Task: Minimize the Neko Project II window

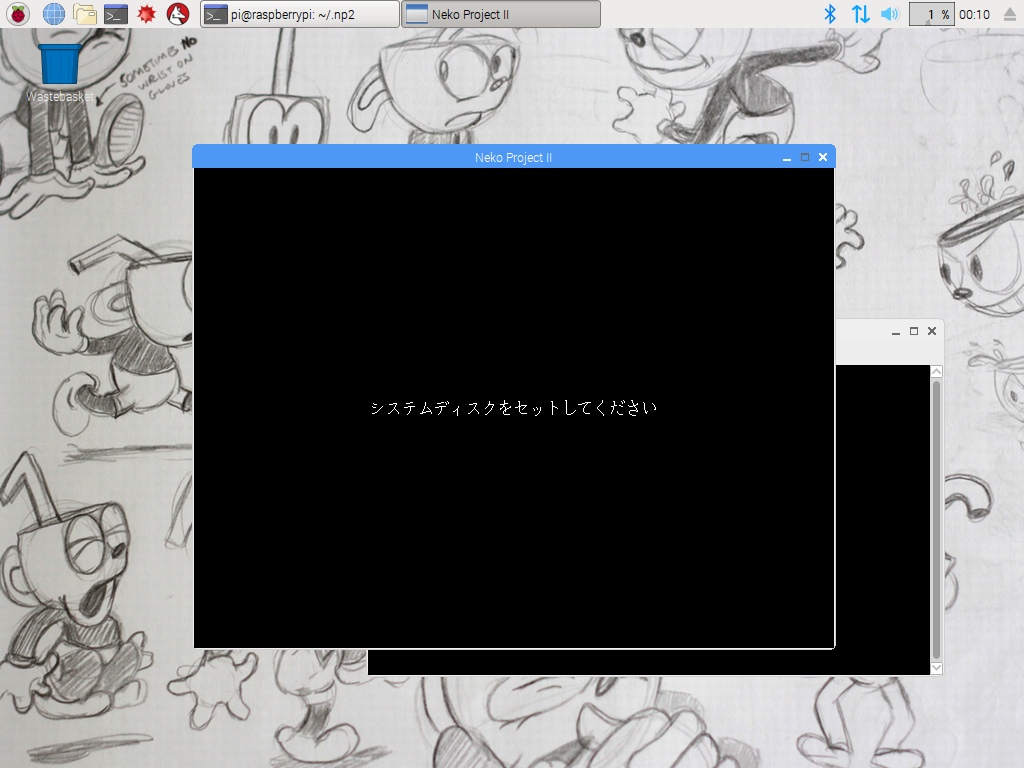Action: (x=786, y=158)
